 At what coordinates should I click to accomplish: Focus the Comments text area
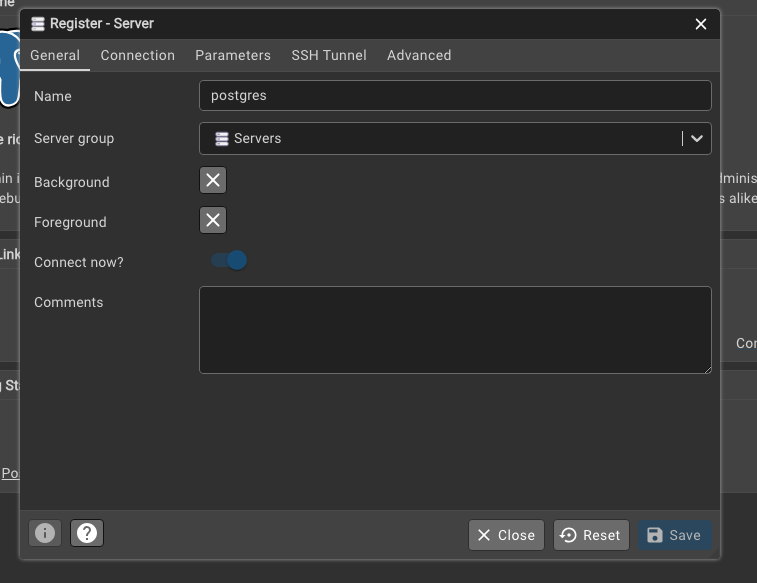tap(455, 330)
